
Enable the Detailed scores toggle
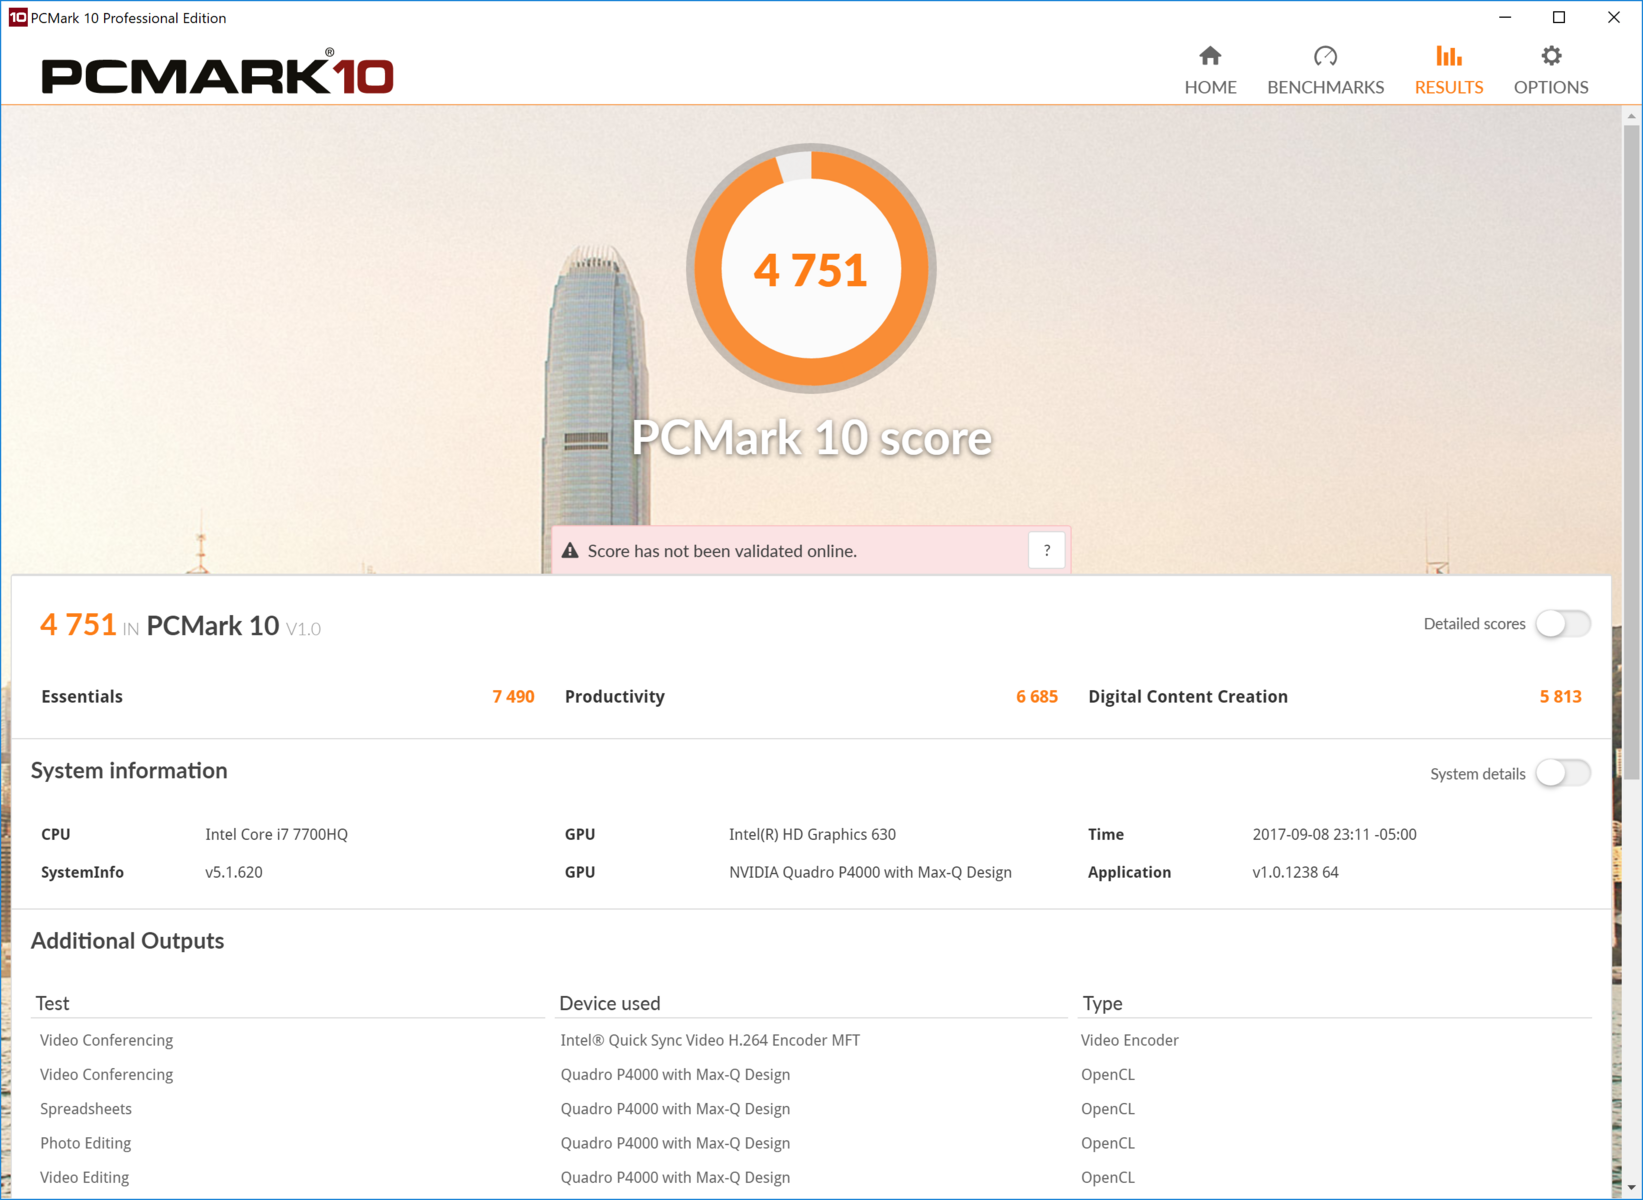1563,623
